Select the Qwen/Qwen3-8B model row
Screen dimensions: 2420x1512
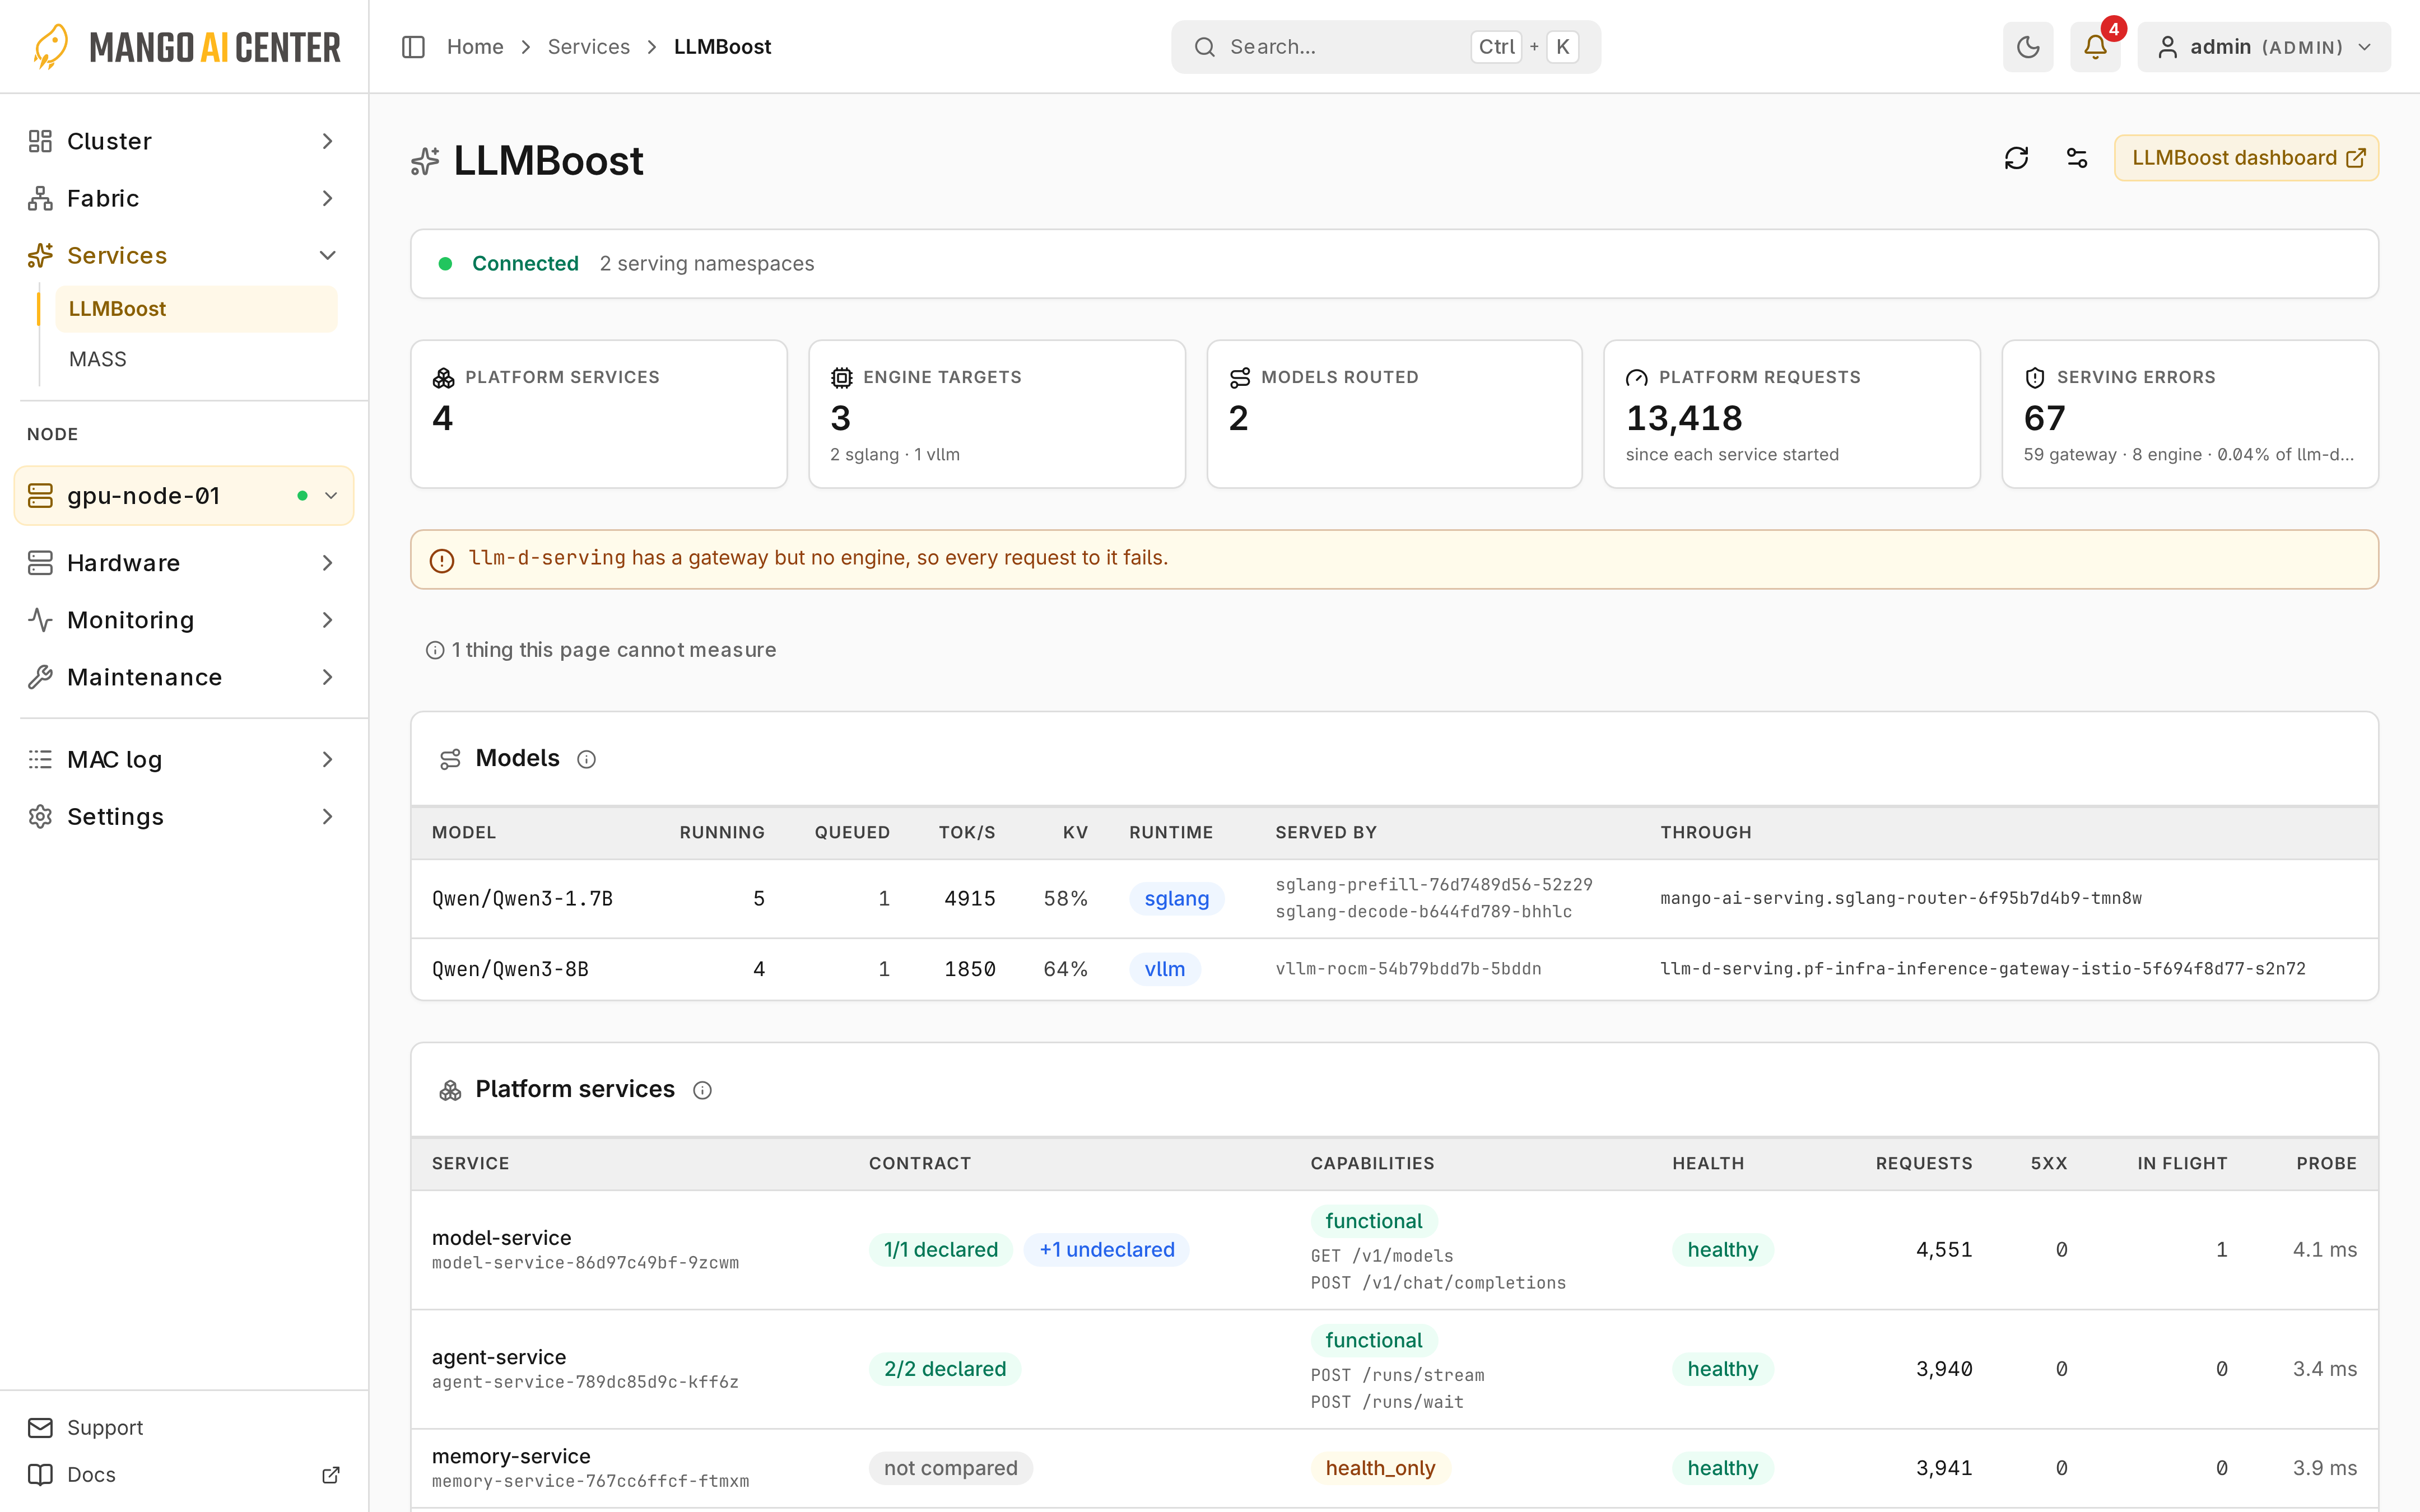point(1394,969)
